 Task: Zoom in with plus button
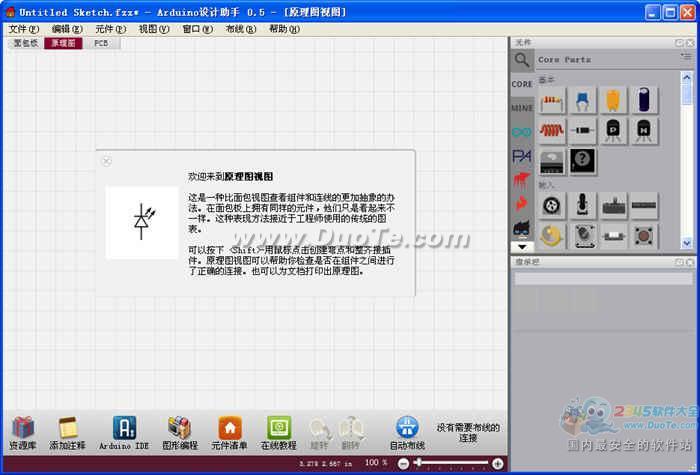[x=497, y=464]
